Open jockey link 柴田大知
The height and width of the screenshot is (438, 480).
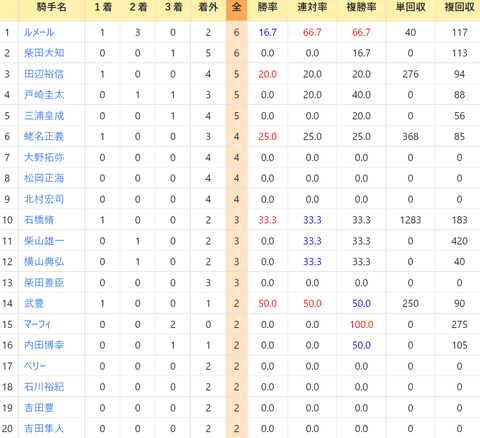tap(44, 53)
